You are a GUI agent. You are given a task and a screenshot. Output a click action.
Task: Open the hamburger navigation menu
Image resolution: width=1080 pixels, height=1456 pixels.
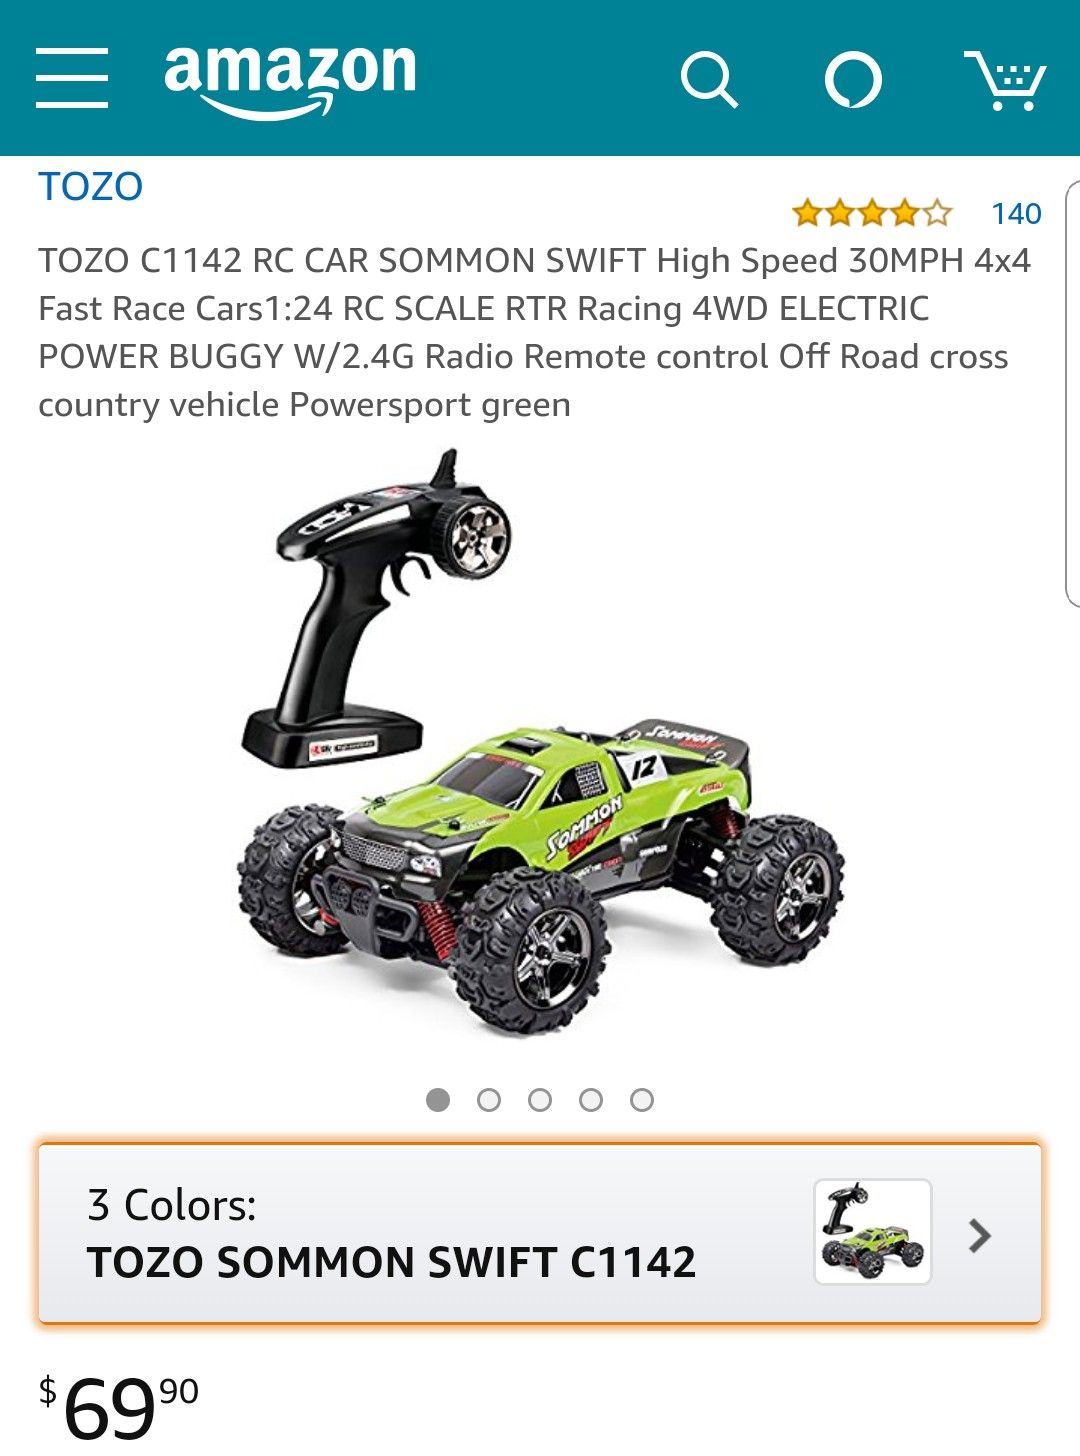(72, 77)
